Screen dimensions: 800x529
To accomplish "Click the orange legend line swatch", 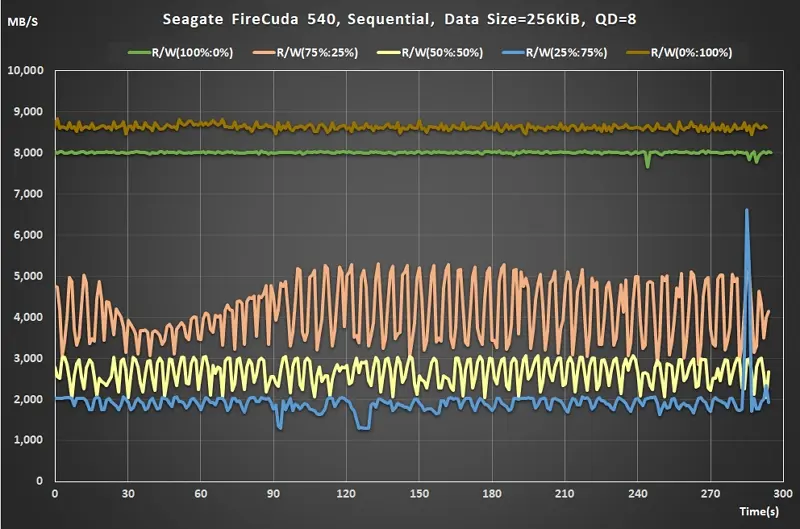I will (x=264, y=53).
